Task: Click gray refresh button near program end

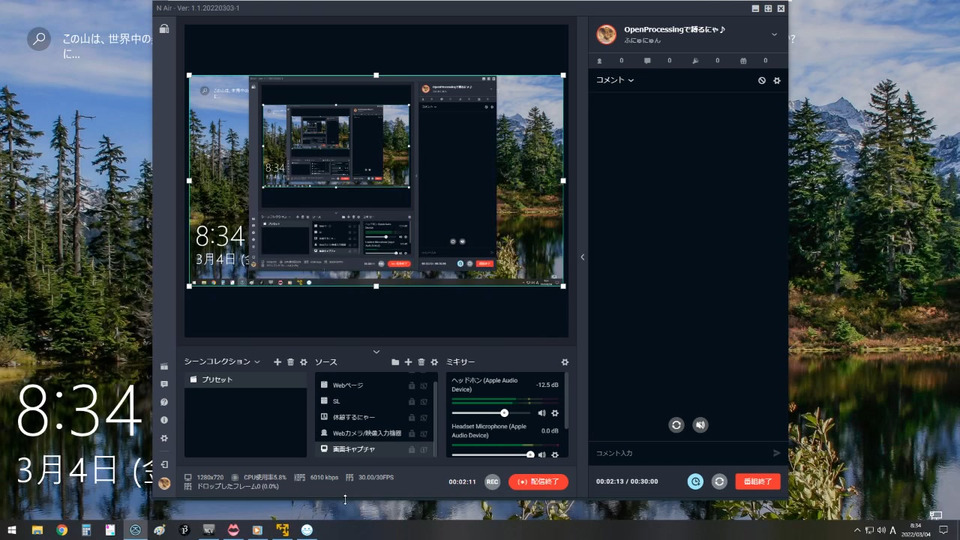Action: (719, 481)
